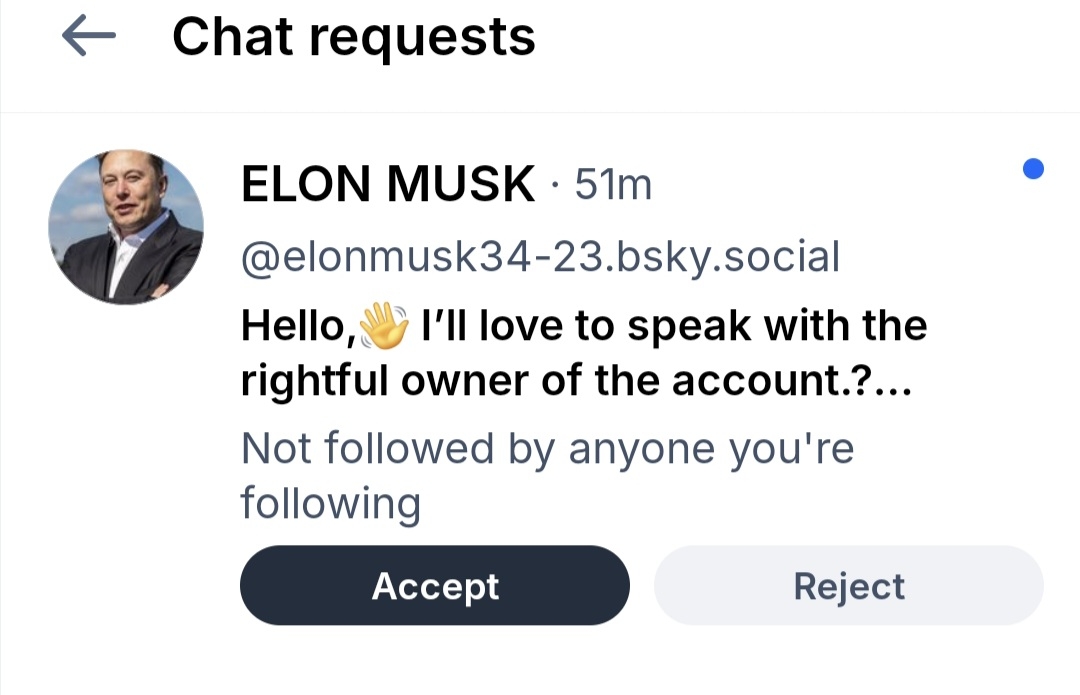1080x695 pixels.
Task: Open the @elonmusk34-23.bsky.social handle
Action: (540, 257)
